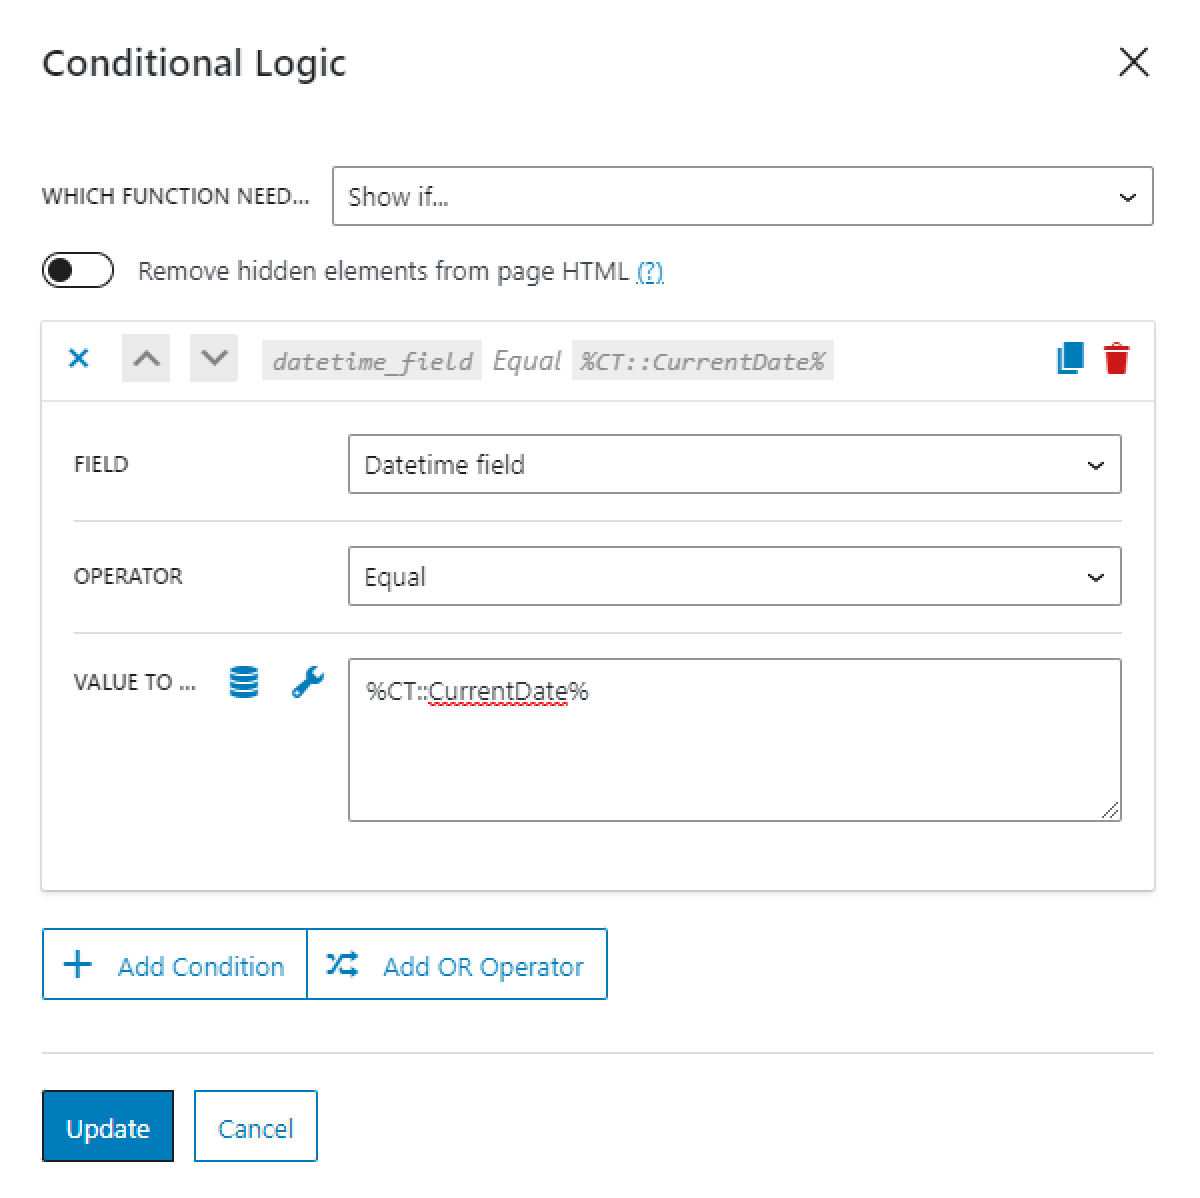The width and height of the screenshot is (1200, 1198).
Task: Move the condition down with the down arrow
Action: pos(213,359)
